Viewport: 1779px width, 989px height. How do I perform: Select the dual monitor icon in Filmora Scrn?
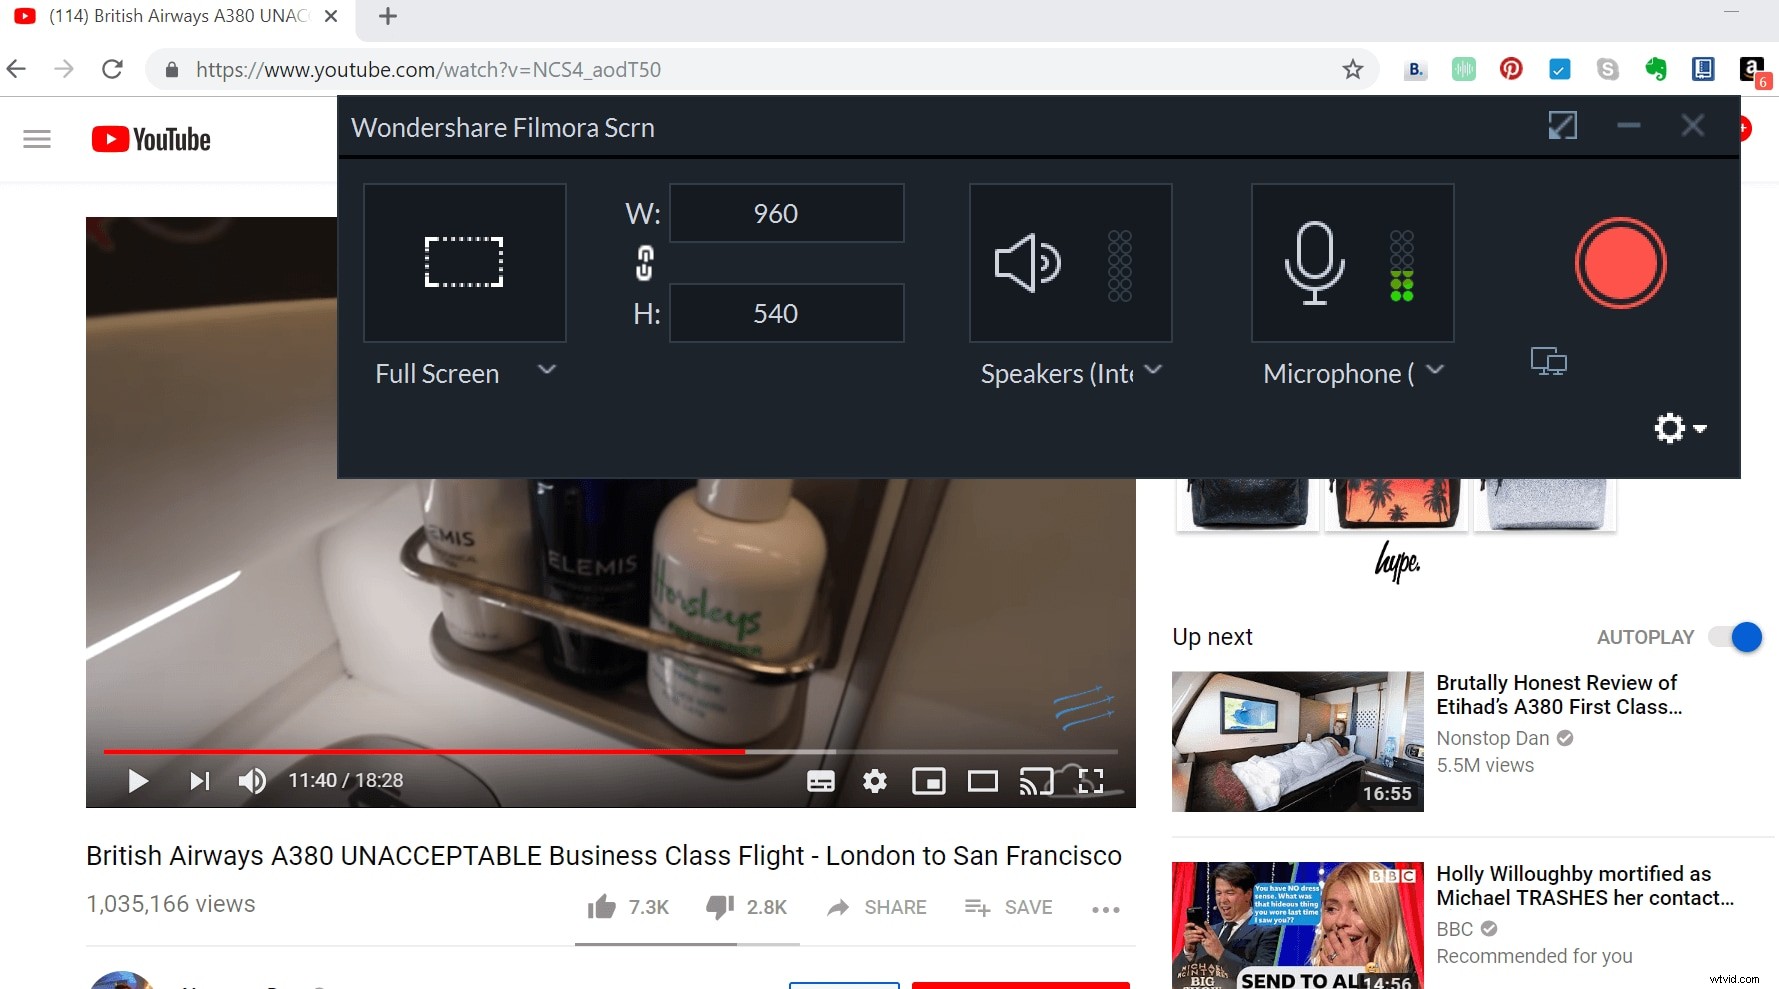1548,360
